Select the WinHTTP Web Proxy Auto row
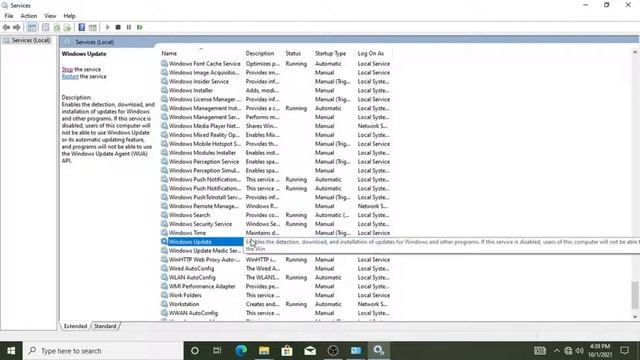This screenshot has height=360, width=640. click(x=276, y=260)
